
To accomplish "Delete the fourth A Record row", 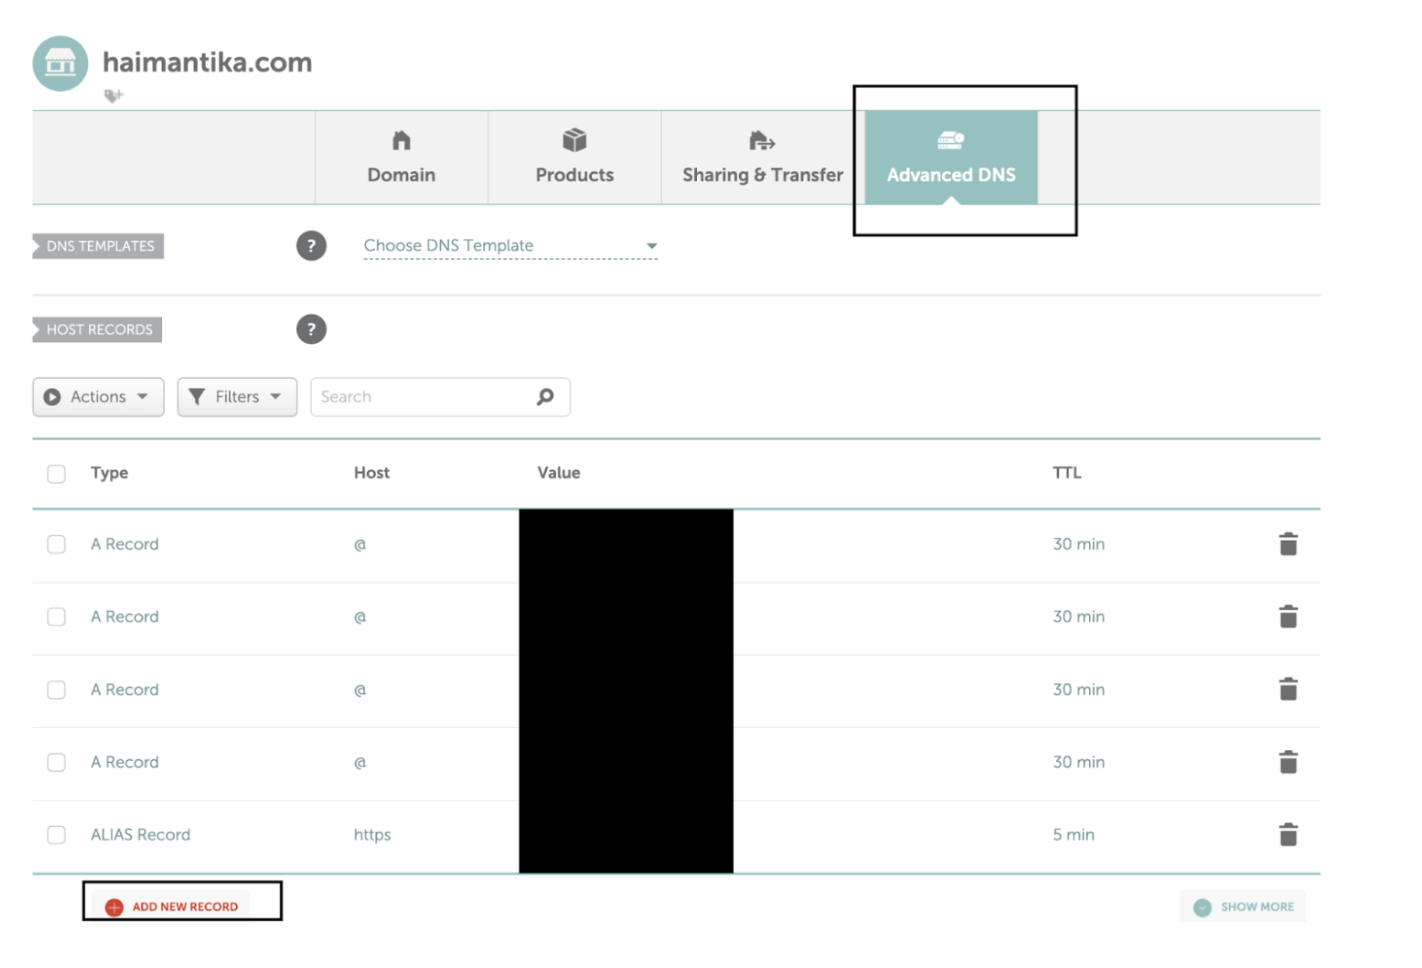I will tap(1288, 762).
